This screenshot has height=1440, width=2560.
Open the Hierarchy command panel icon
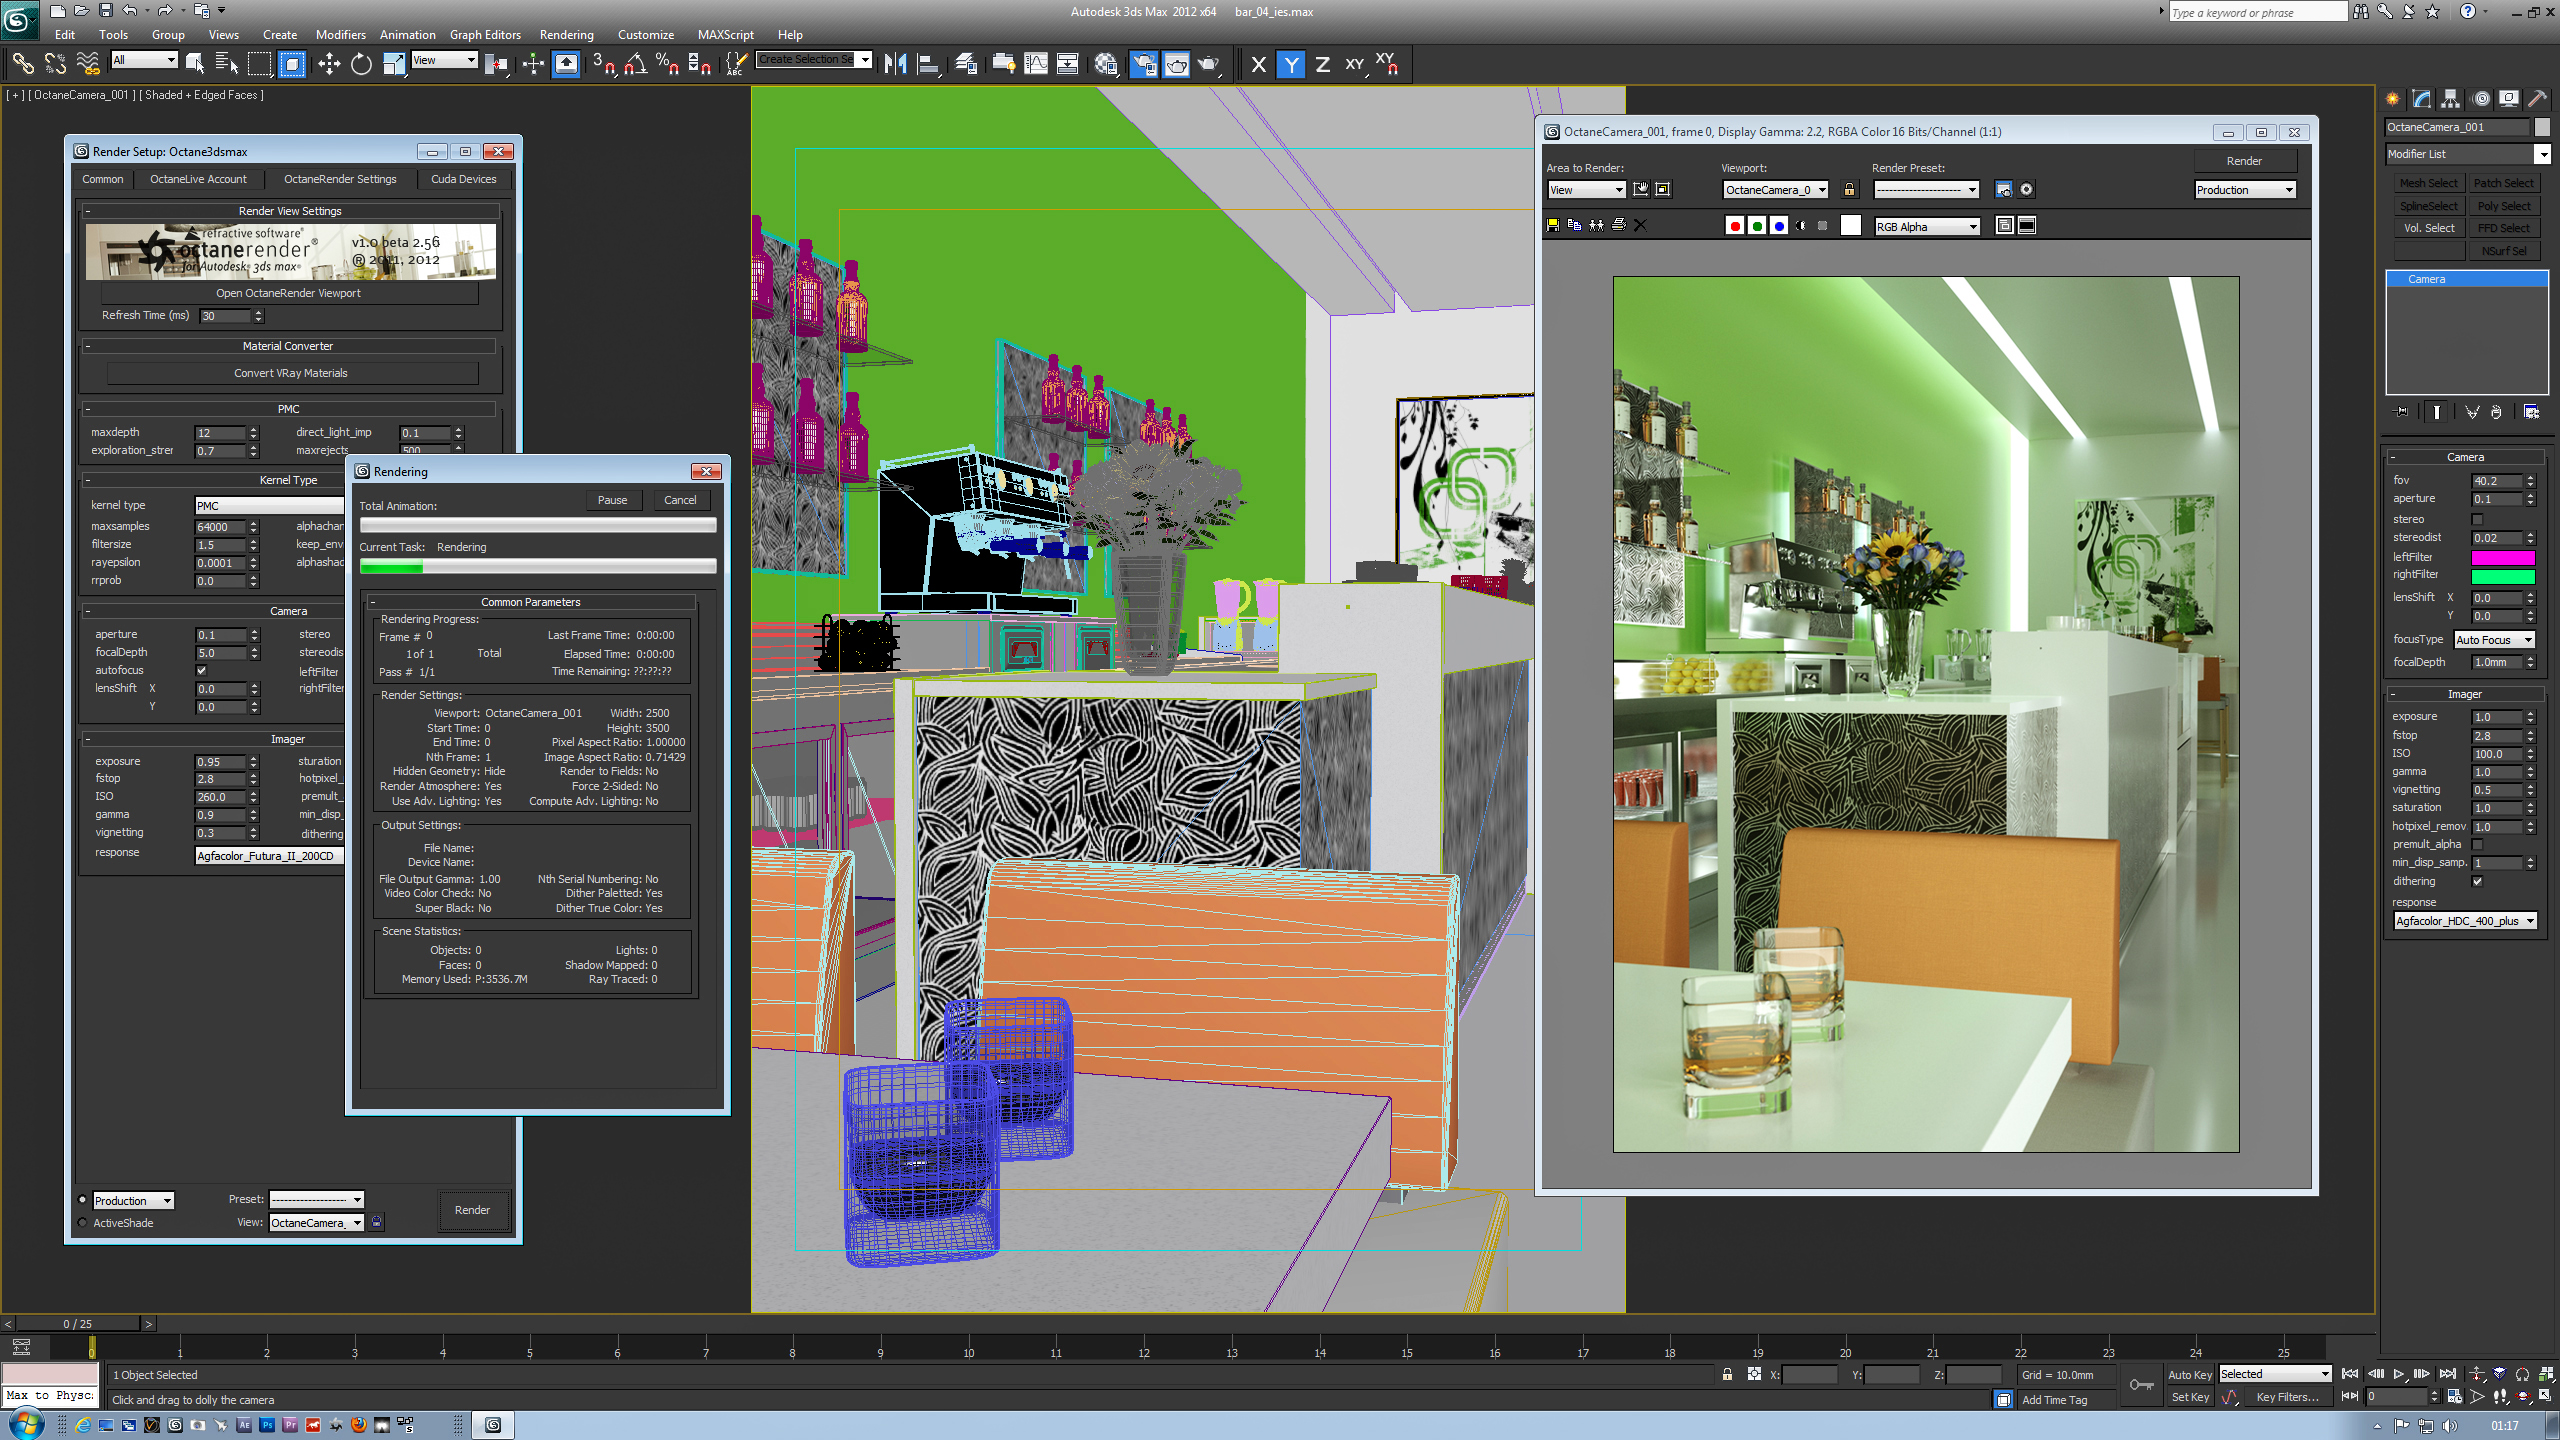[2450, 99]
